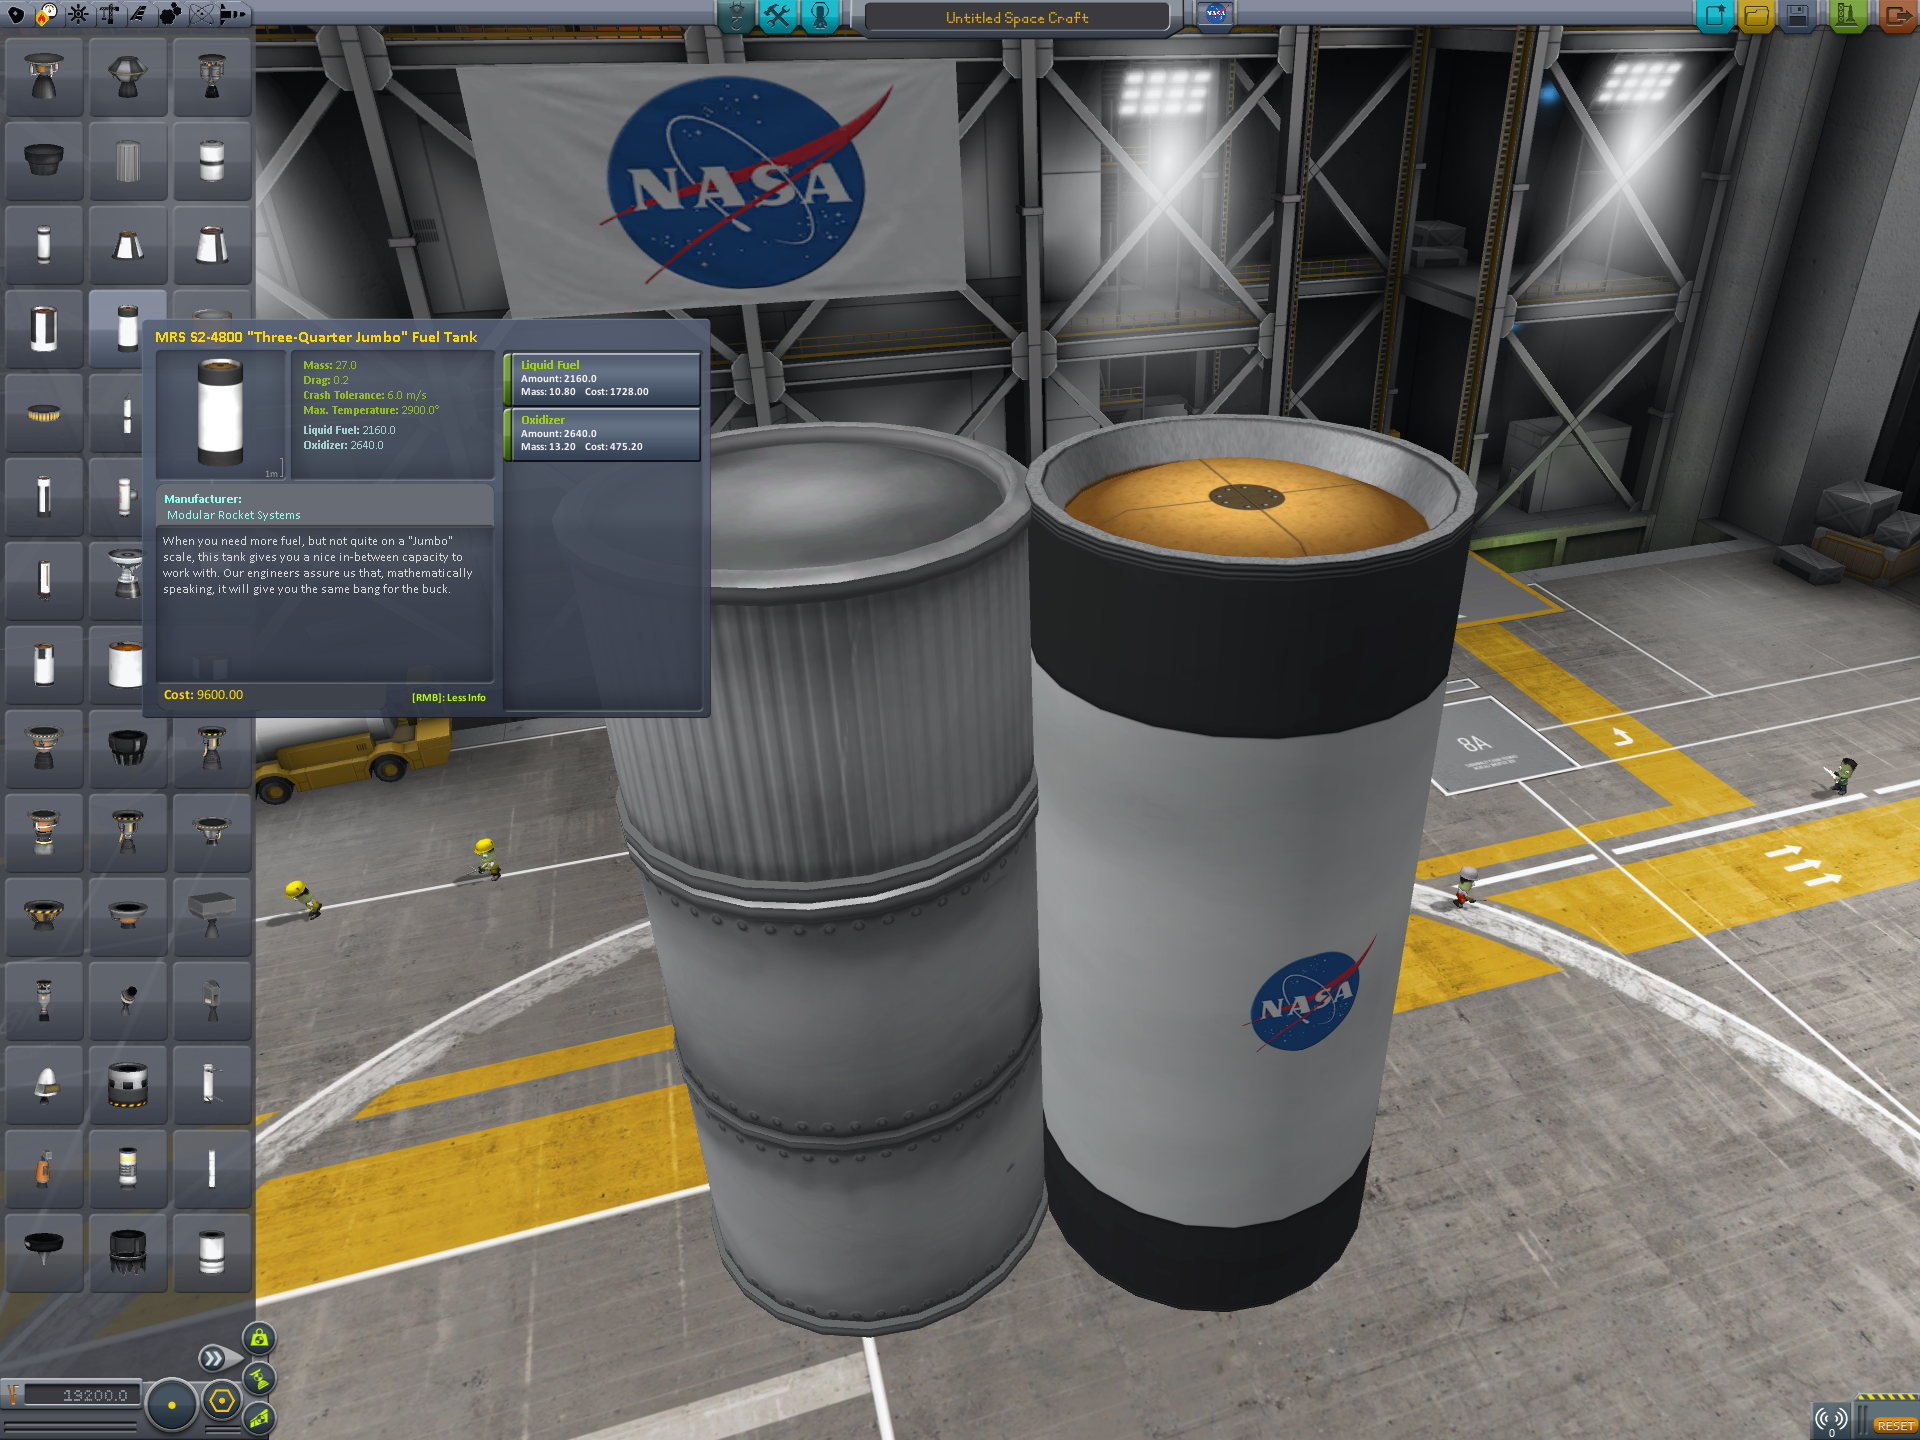Pick the small orange thruster part thumbnail
Screen dimensions: 1920x1440
tap(43, 1169)
